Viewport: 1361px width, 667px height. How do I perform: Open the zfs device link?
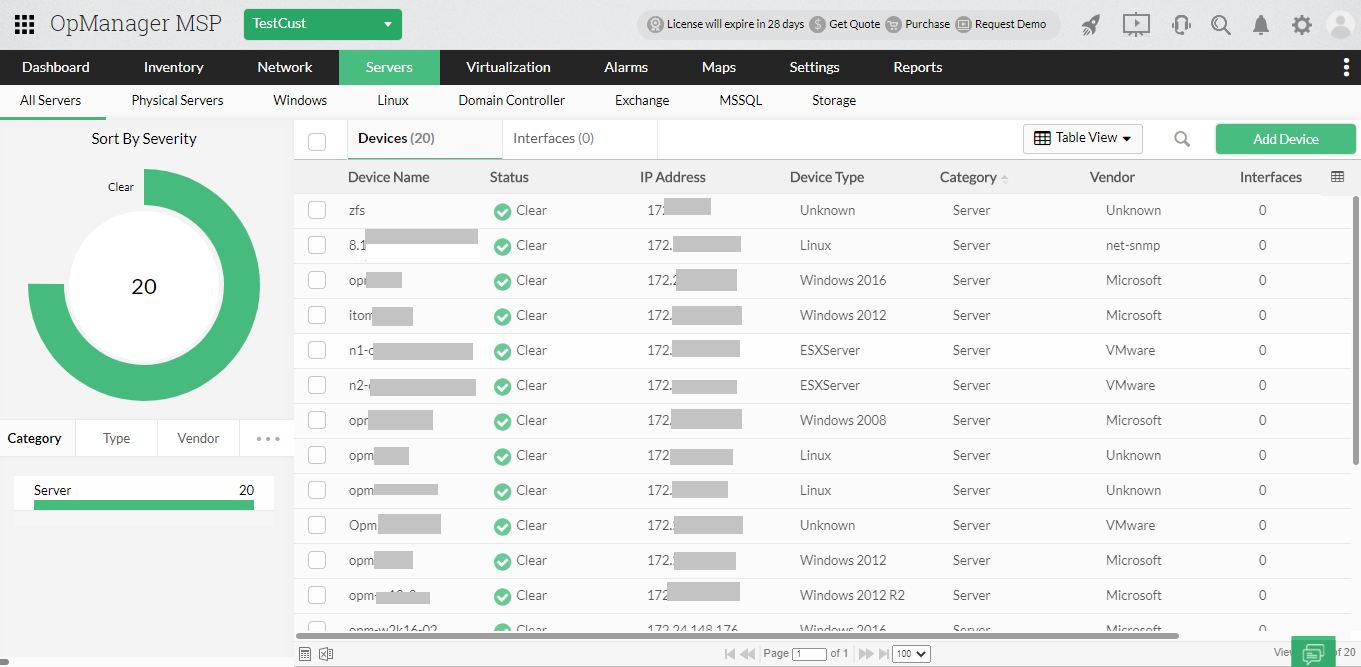pyautogui.click(x=357, y=210)
